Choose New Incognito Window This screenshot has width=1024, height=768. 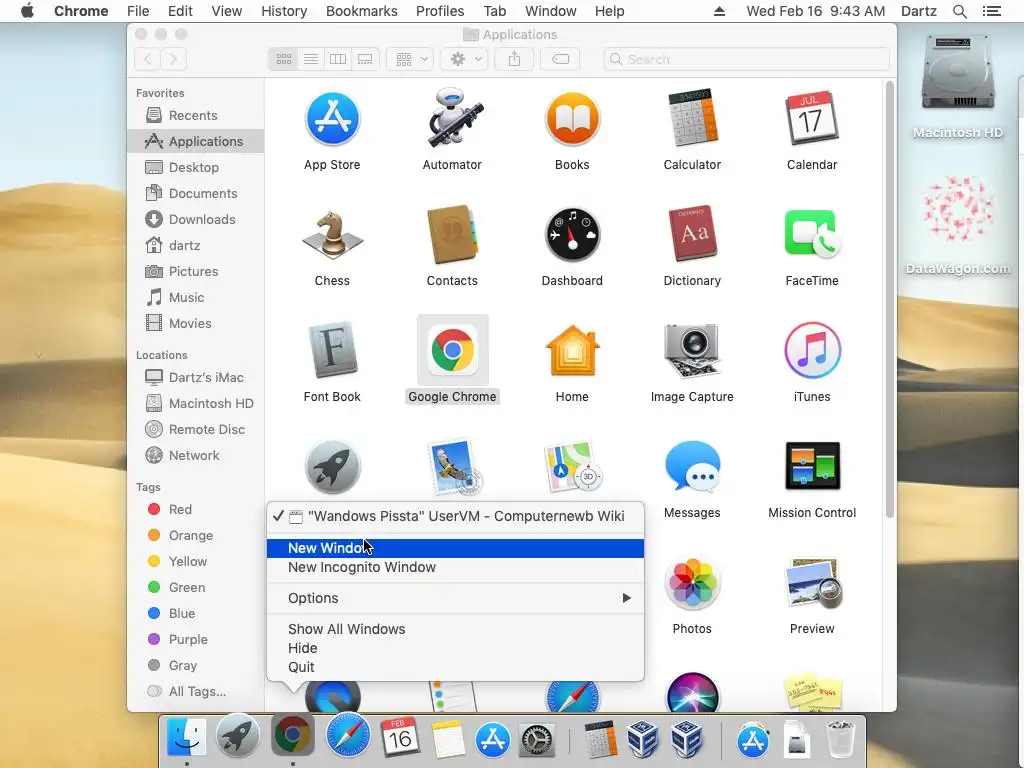click(x=455, y=568)
